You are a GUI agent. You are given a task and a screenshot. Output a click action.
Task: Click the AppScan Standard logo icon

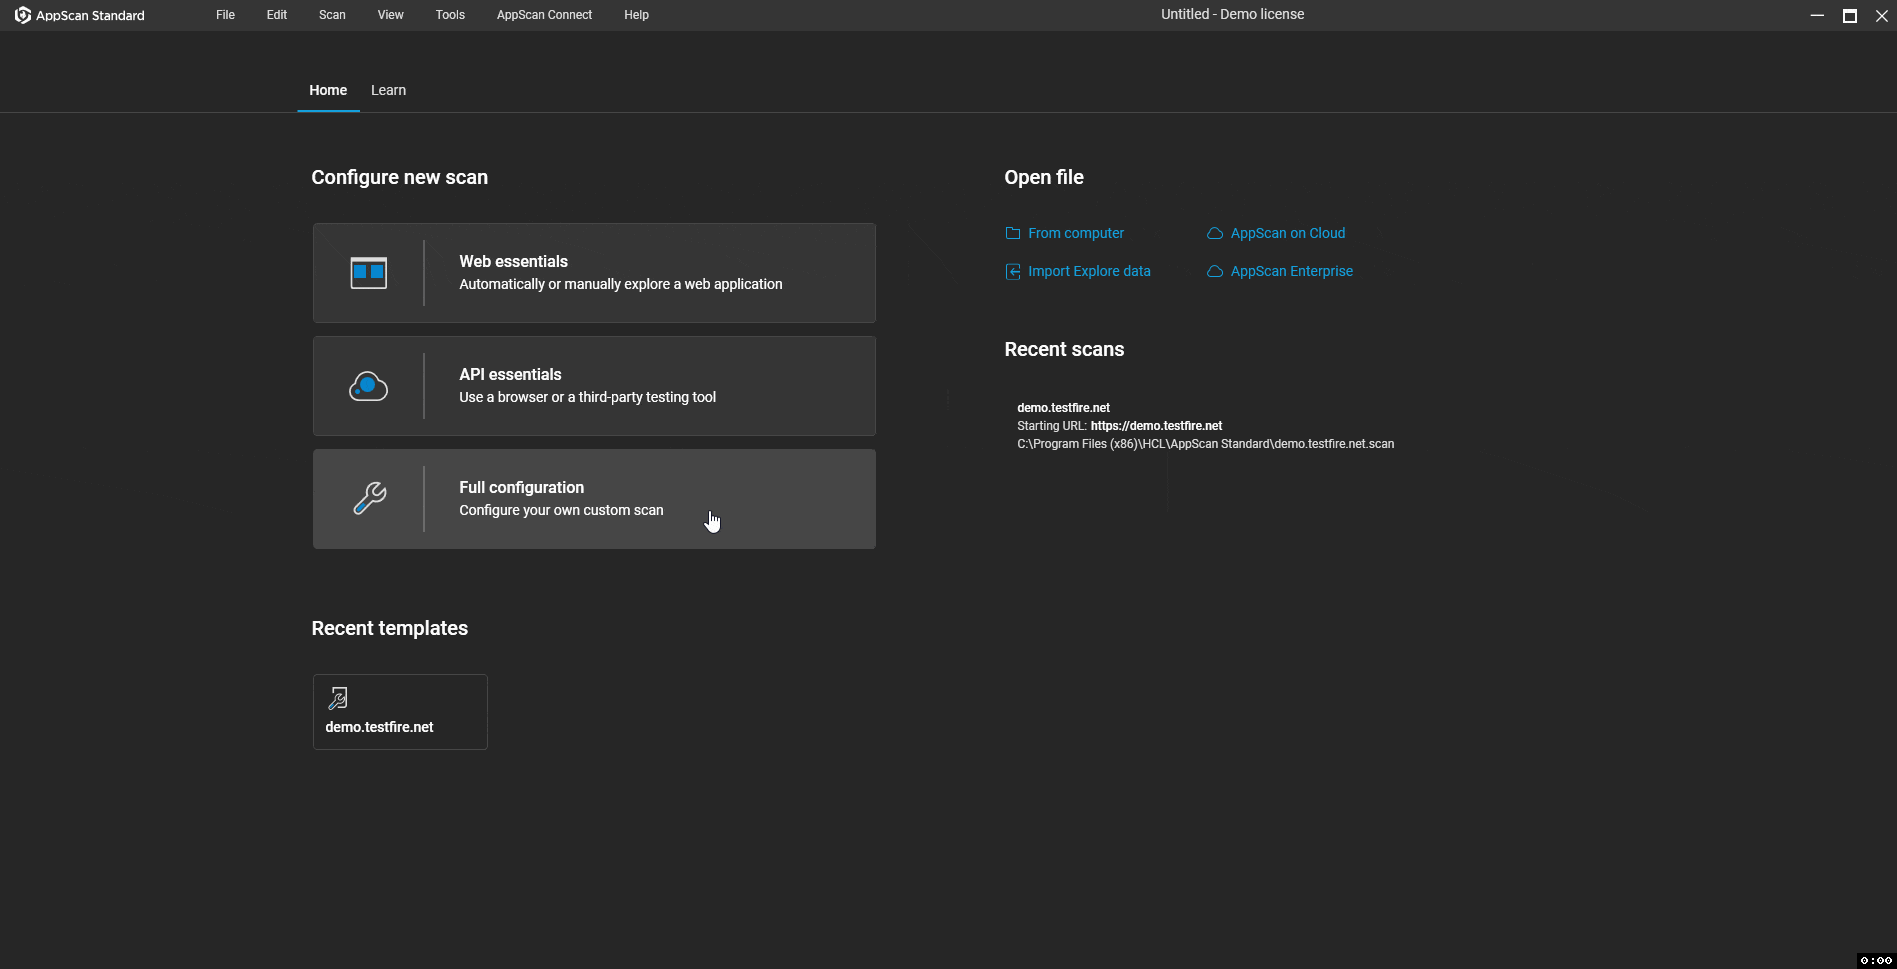[22, 15]
